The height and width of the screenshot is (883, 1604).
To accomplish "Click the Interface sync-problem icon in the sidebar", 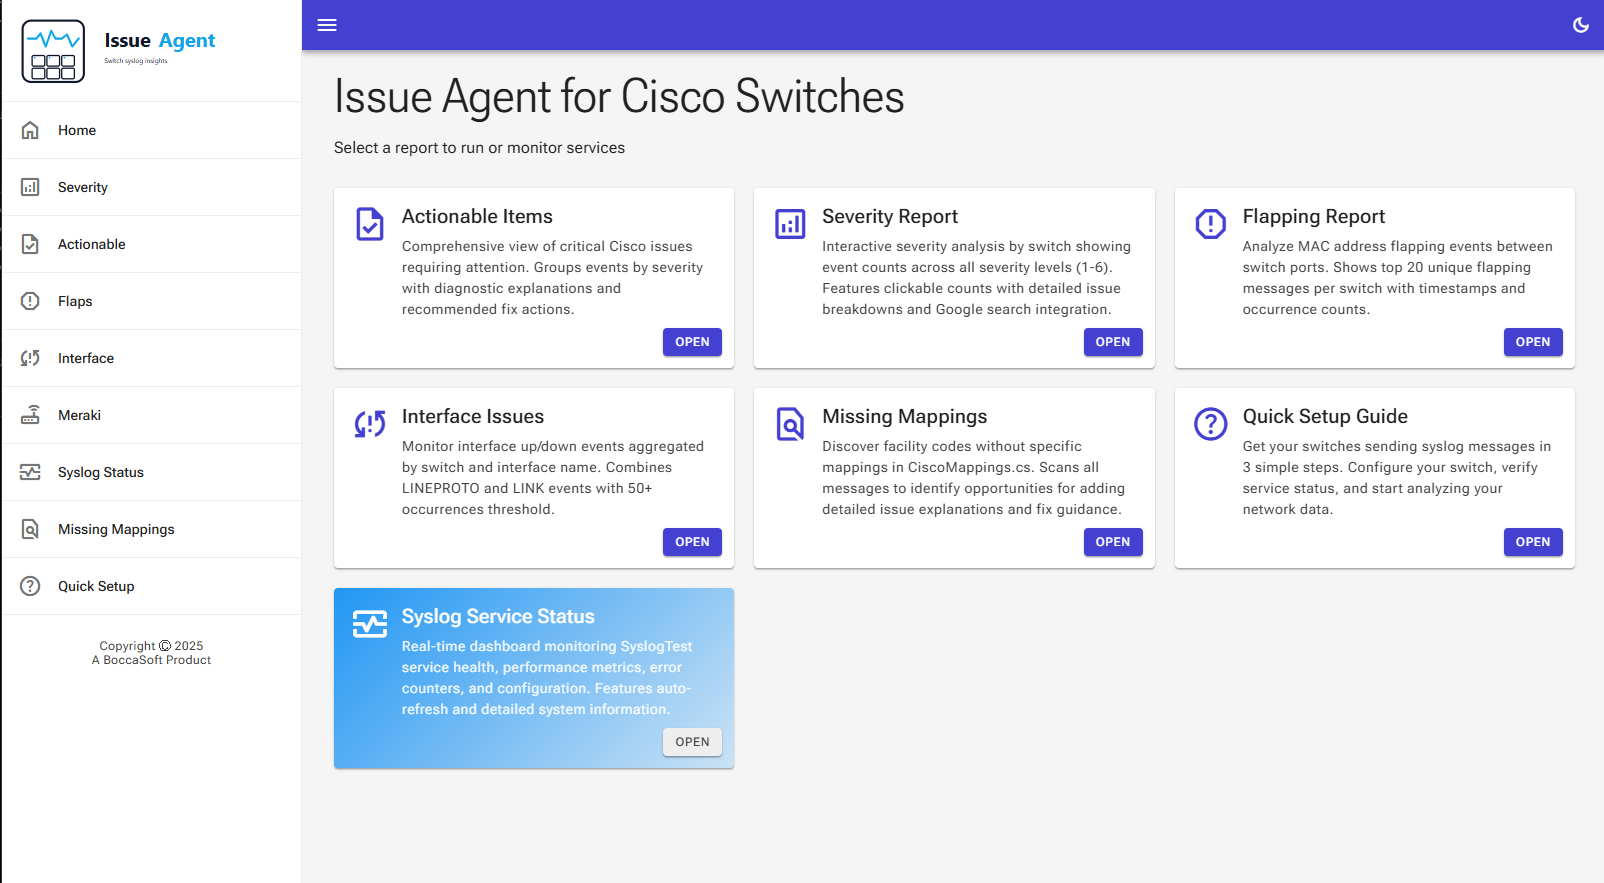I will click(x=30, y=358).
